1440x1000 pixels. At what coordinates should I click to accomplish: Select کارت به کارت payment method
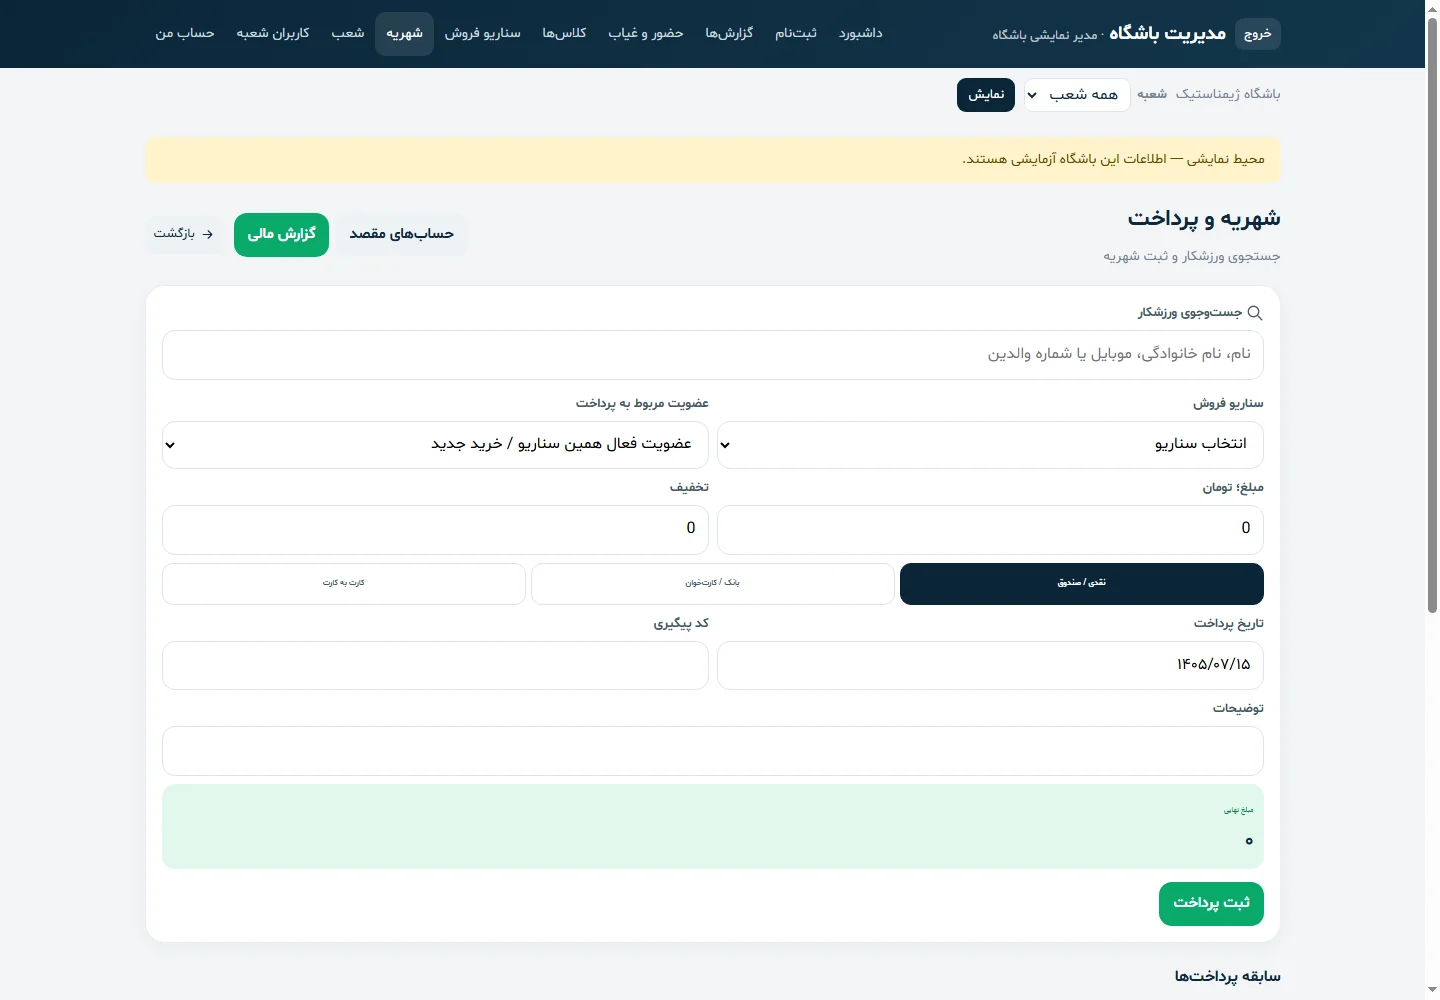pyautogui.click(x=344, y=584)
